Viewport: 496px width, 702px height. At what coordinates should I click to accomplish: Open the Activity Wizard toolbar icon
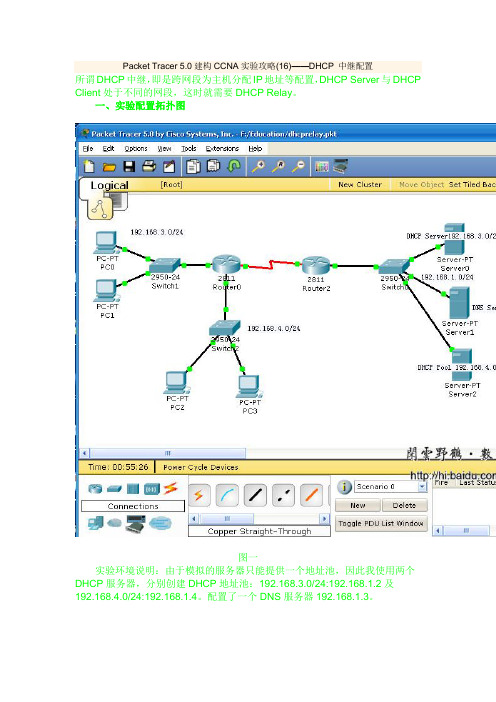pyautogui.click(x=169, y=167)
